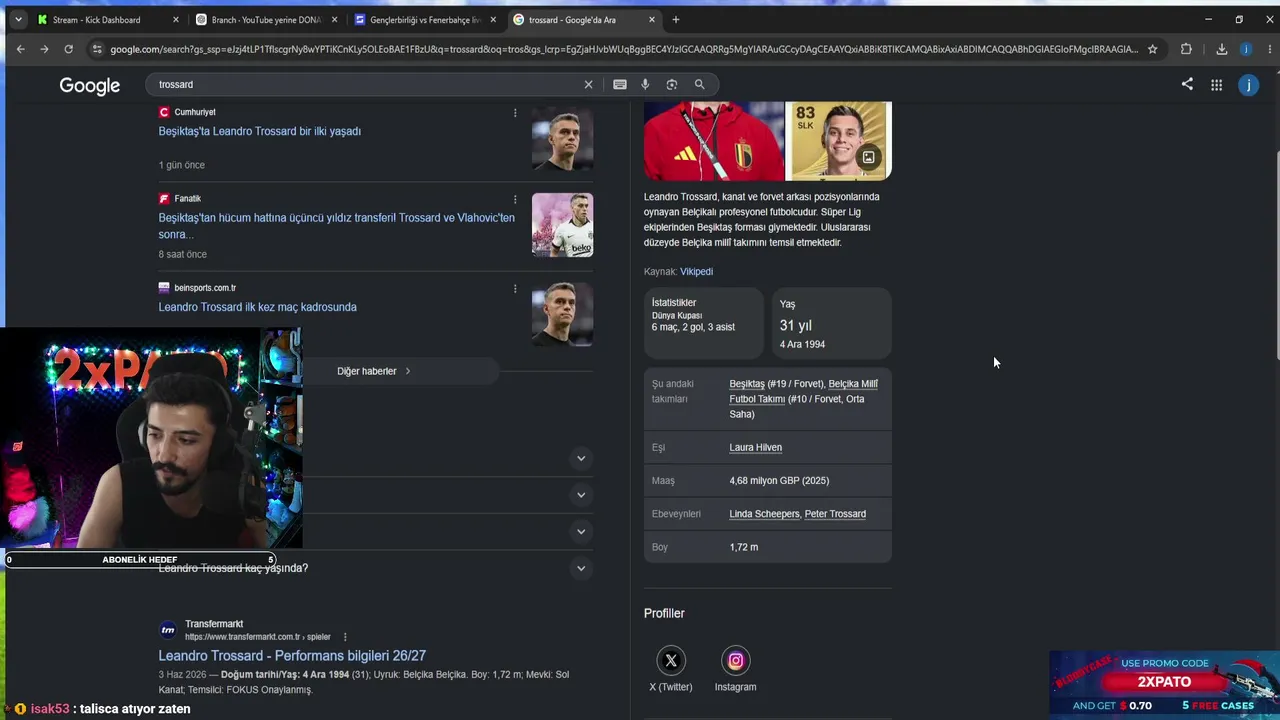1280x720 pixels.
Task: Search by image with Google Lens
Action: [x=672, y=85]
